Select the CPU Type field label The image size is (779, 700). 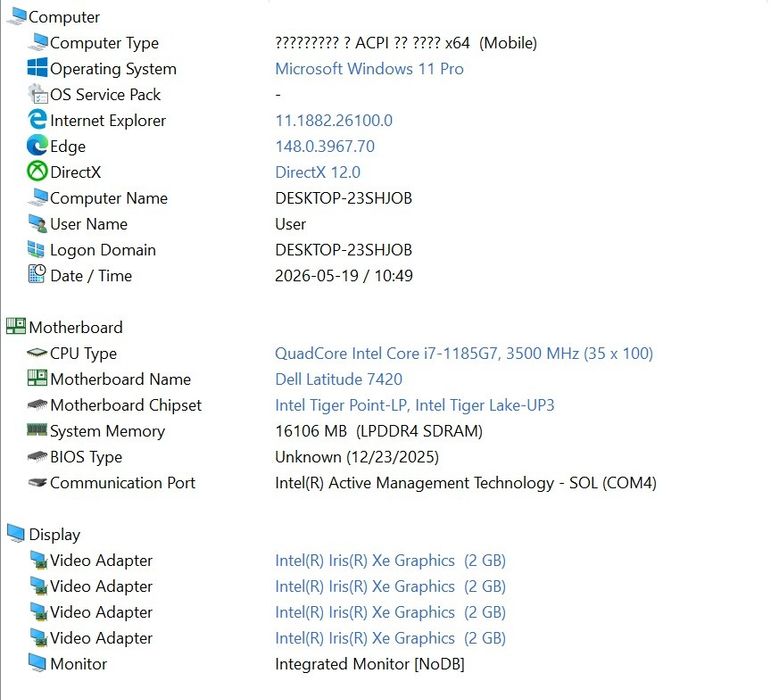point(83,354)
